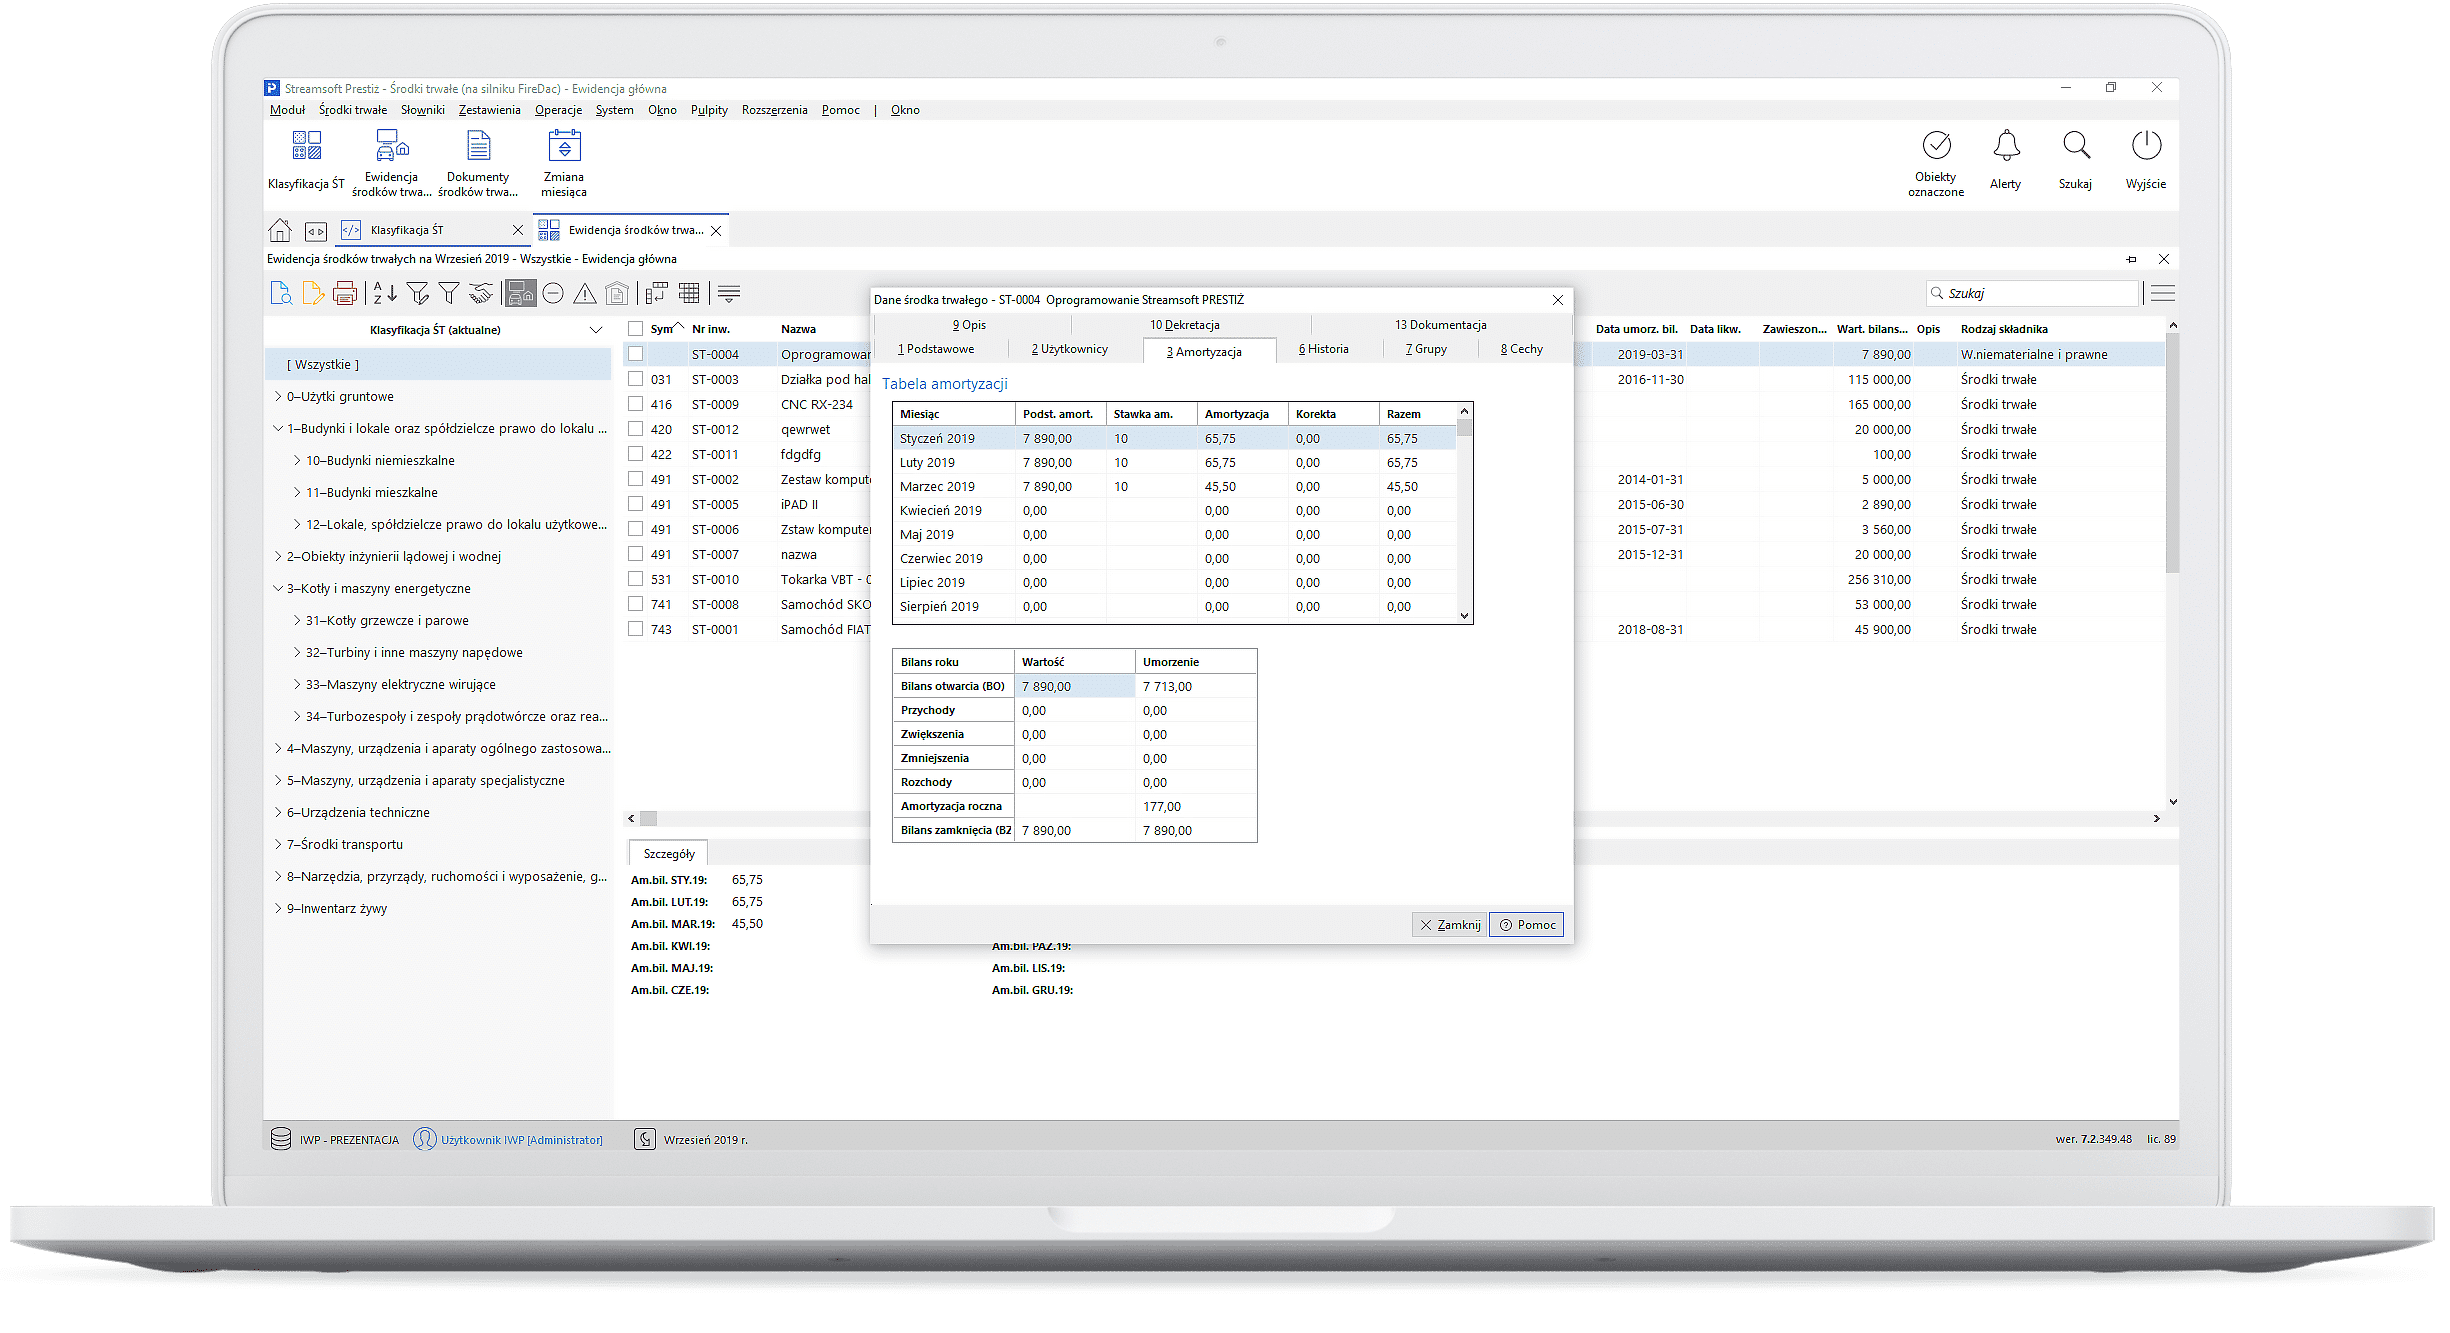This screenshot has height=1333, width=2450.
Task: Open Obiekty oznaczone checkmark icon
Action: 1936,146
